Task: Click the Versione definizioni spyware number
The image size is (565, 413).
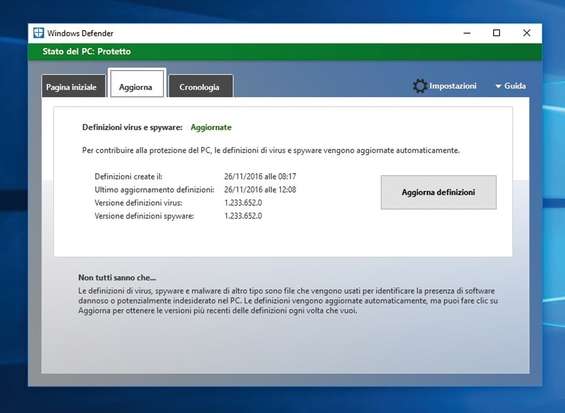Action: (x=243, y=216)
